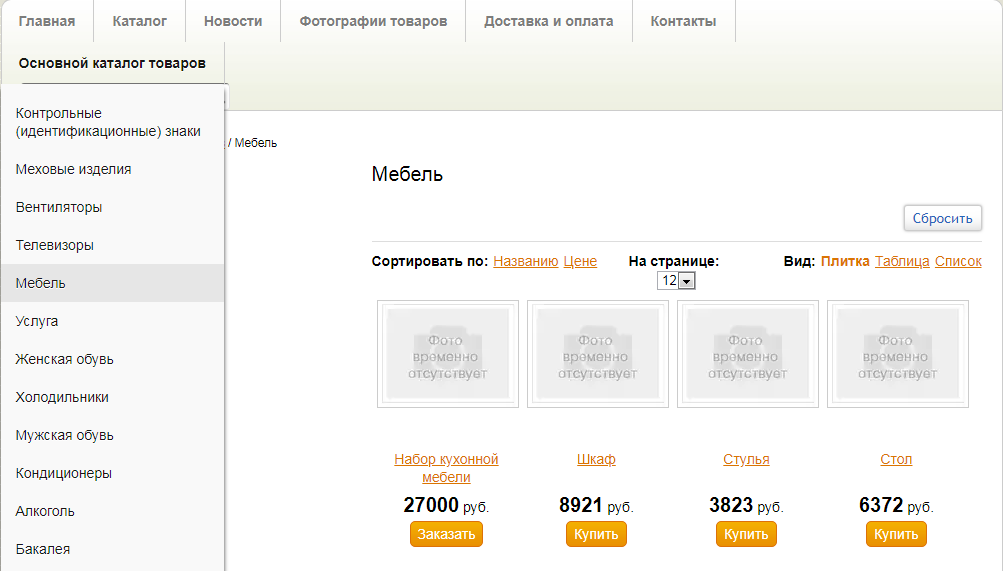The width and height of the screenshot is (1003, 571).
Task: Open the Каталог tab
Action: (x=140, y=21)
